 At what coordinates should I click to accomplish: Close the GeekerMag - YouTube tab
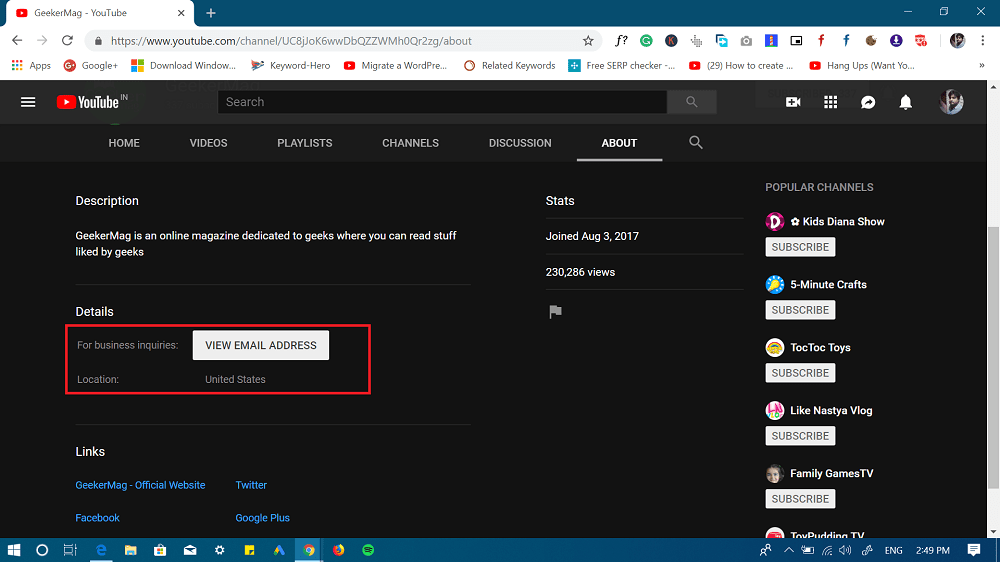(x=181, y=13)
